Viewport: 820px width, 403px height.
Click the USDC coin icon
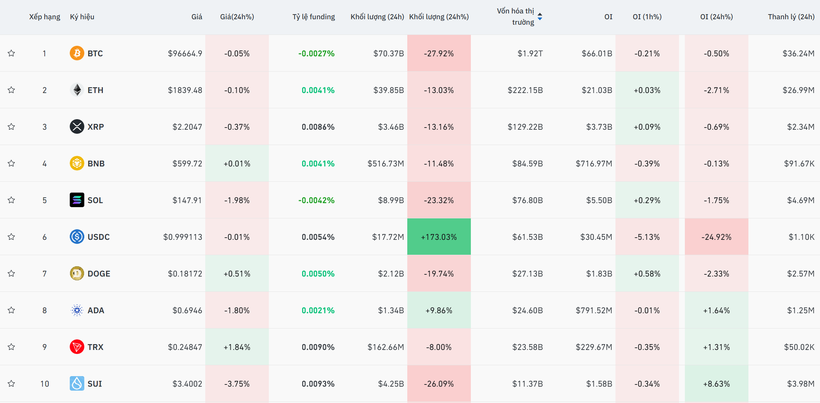pyautogui.click(x=77, y=237)
